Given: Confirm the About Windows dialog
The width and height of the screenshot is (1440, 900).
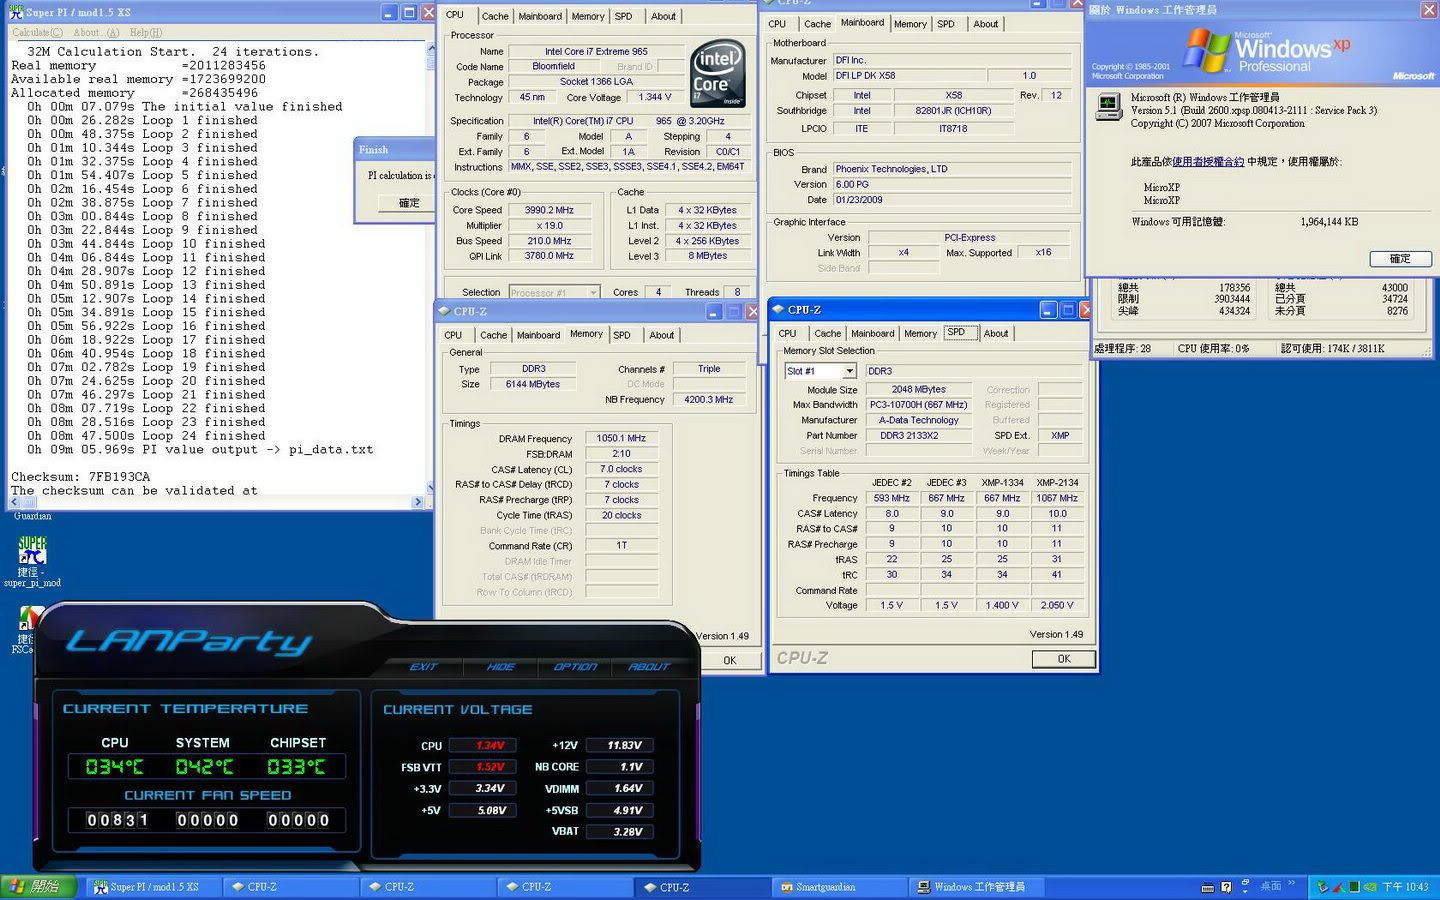Looking at the screenshot, I should tap(1400, 258).
